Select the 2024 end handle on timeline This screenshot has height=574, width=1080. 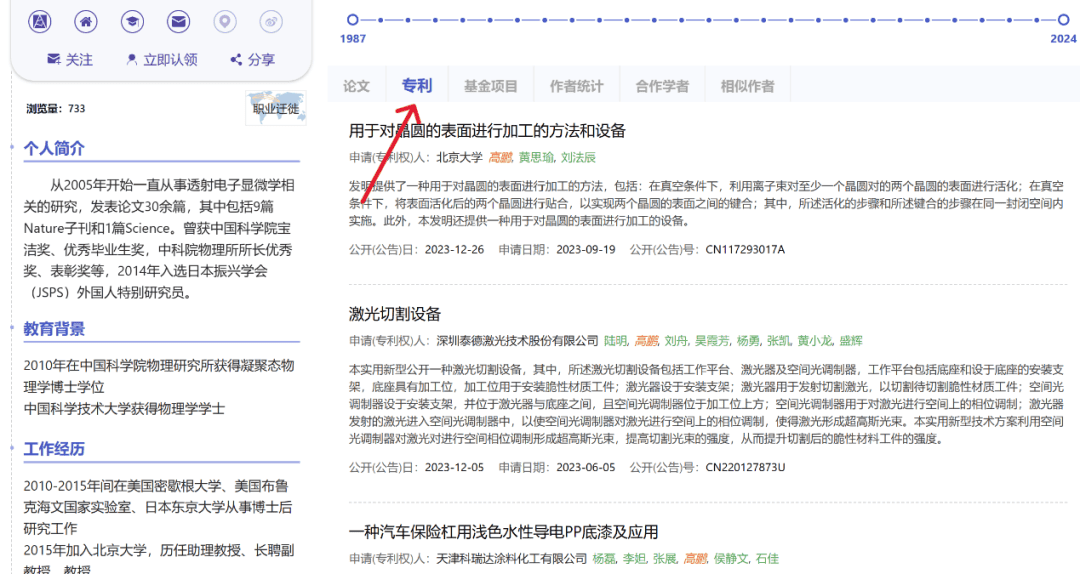1063,20
